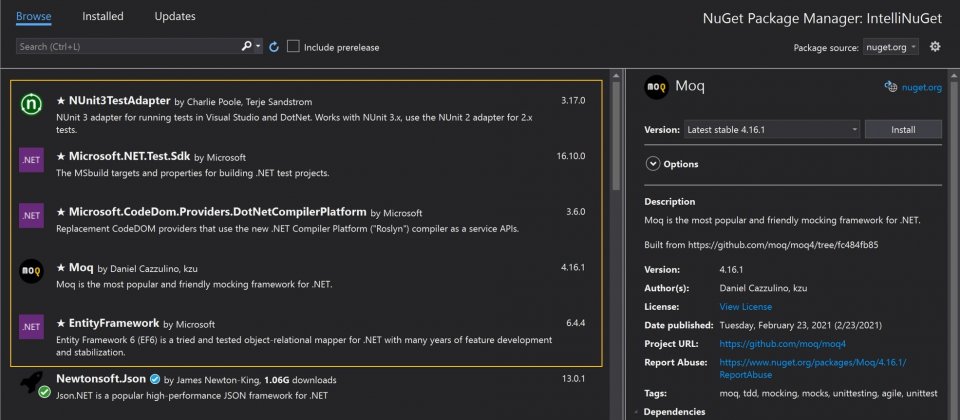Open search options dropdown arrow
The height and width of the screenshot is (420, 960).
(x=258, y=47)
